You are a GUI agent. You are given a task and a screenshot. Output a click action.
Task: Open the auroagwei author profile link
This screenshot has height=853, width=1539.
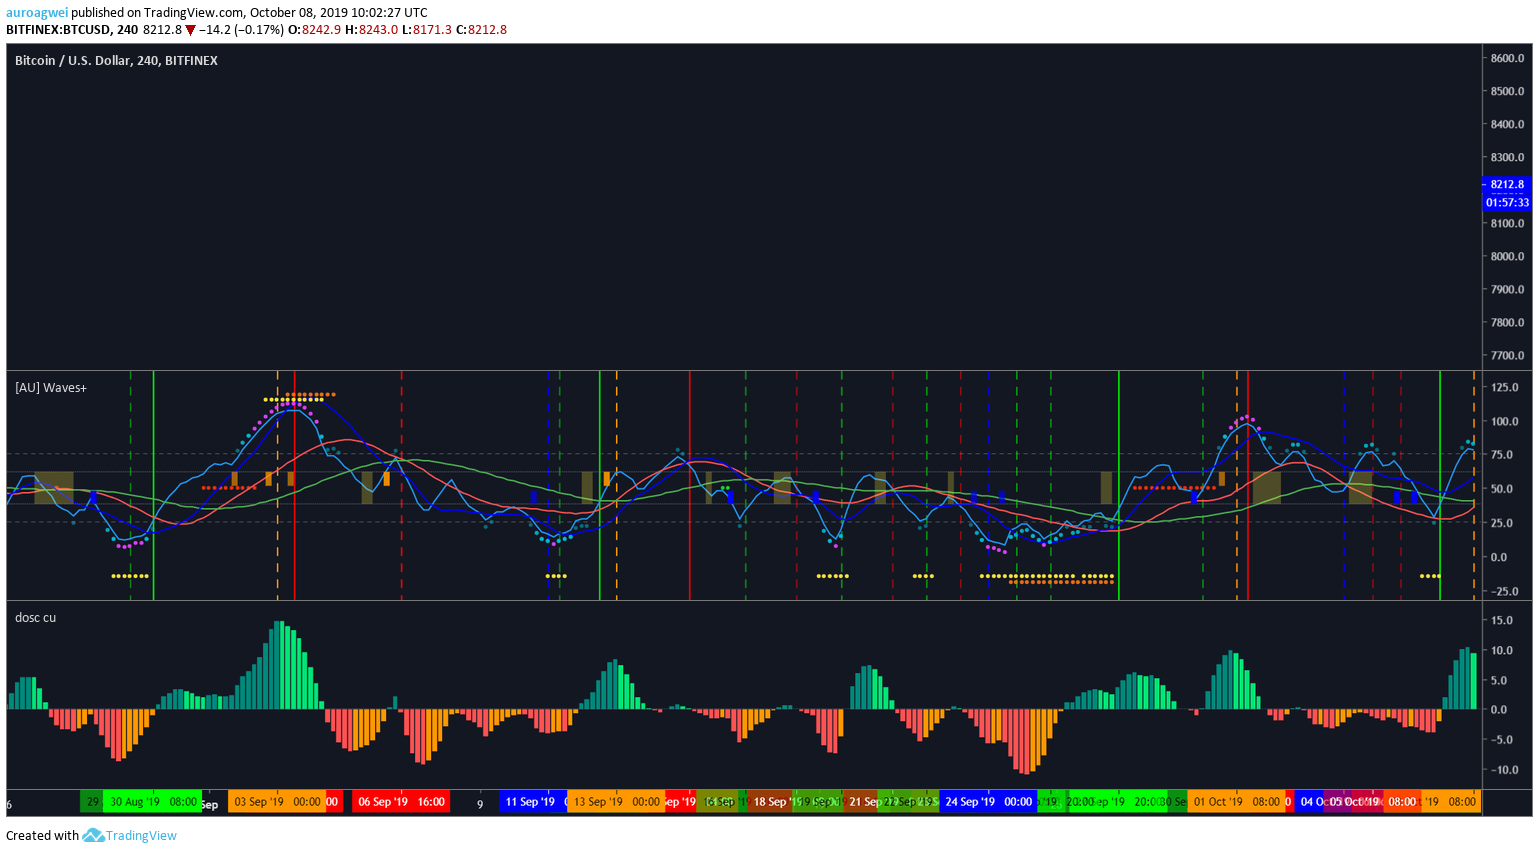pyautogui.click(x=37, y=13)
